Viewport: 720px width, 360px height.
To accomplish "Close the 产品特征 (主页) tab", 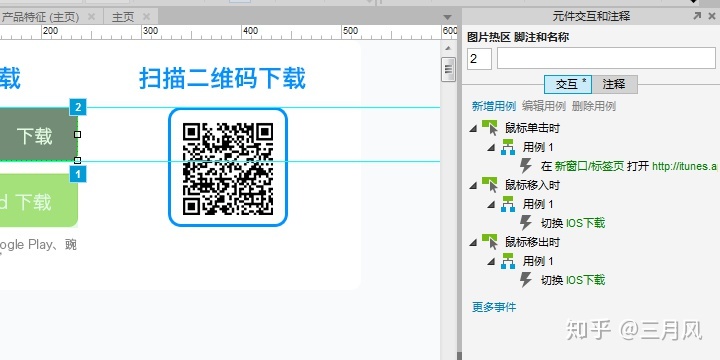I will pyautogui.click(x=91, y=17).
